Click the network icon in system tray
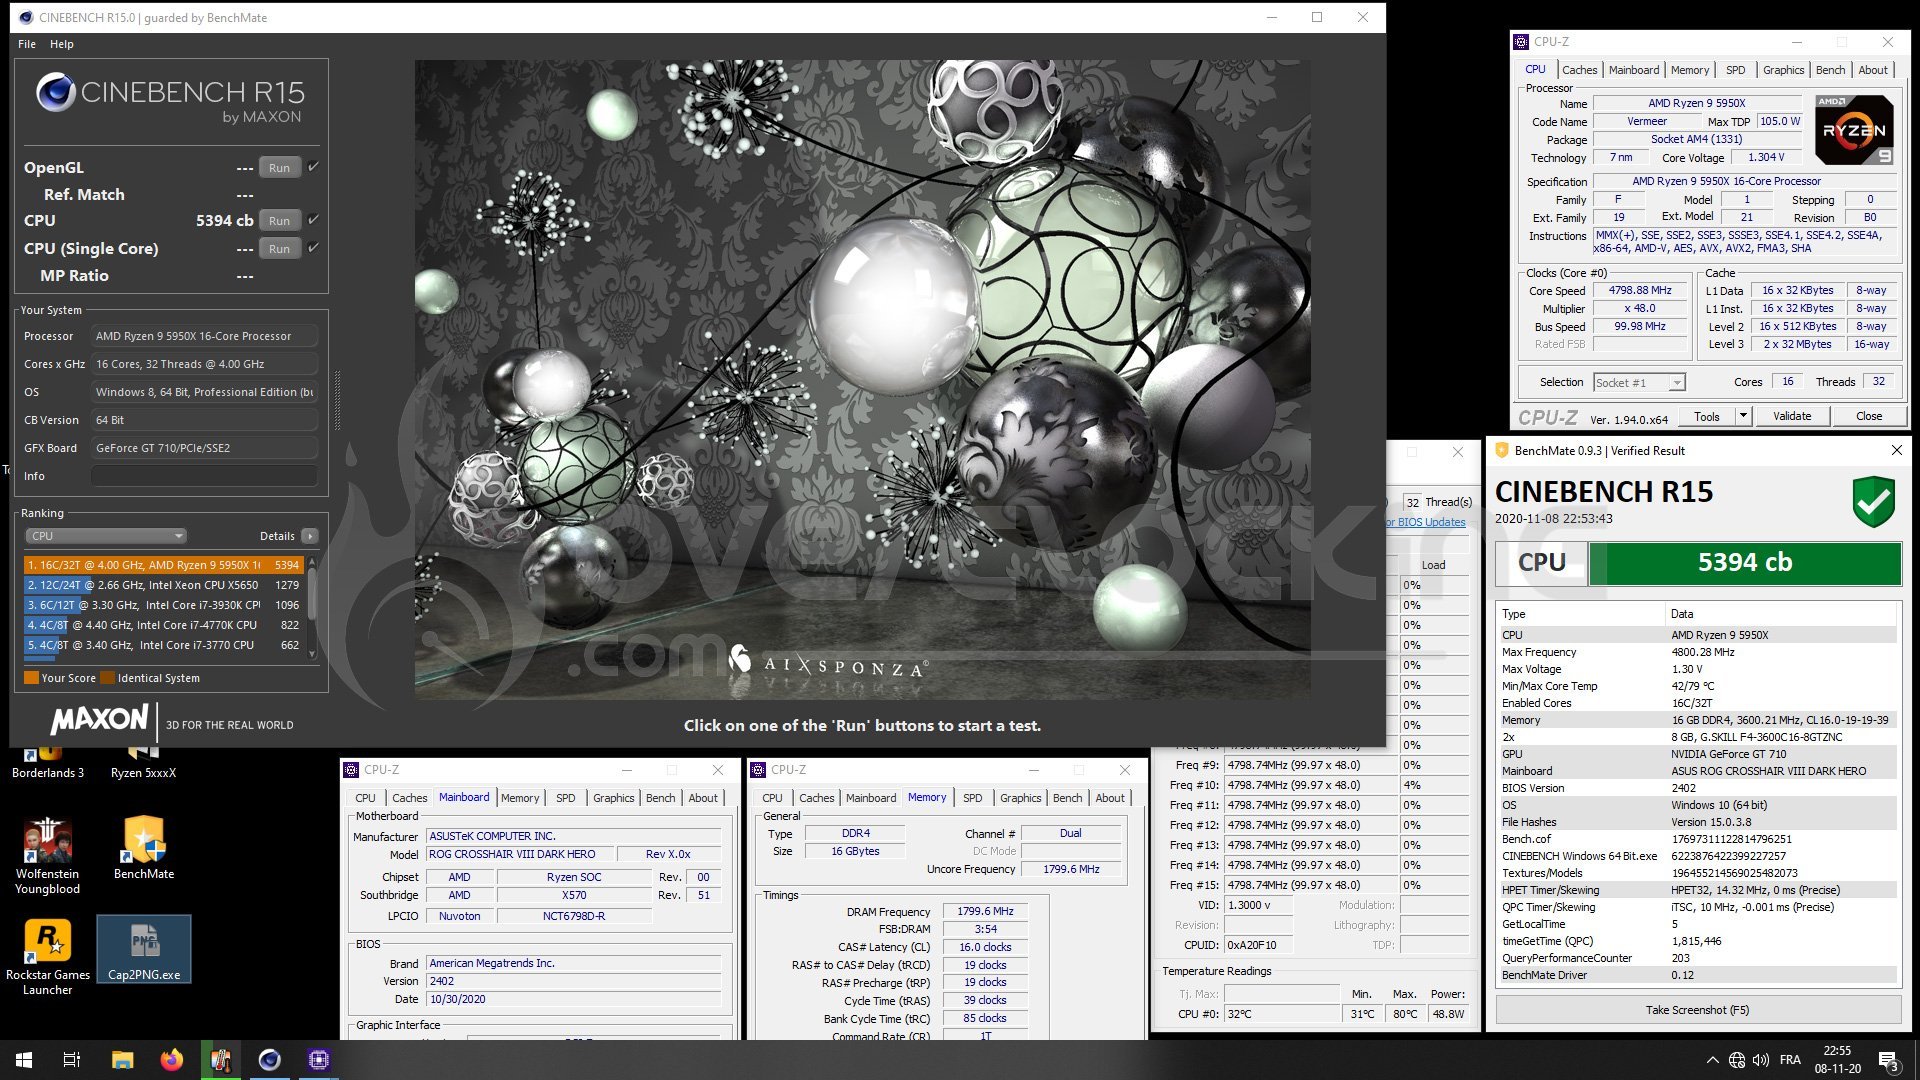 pos(1737,1060)
